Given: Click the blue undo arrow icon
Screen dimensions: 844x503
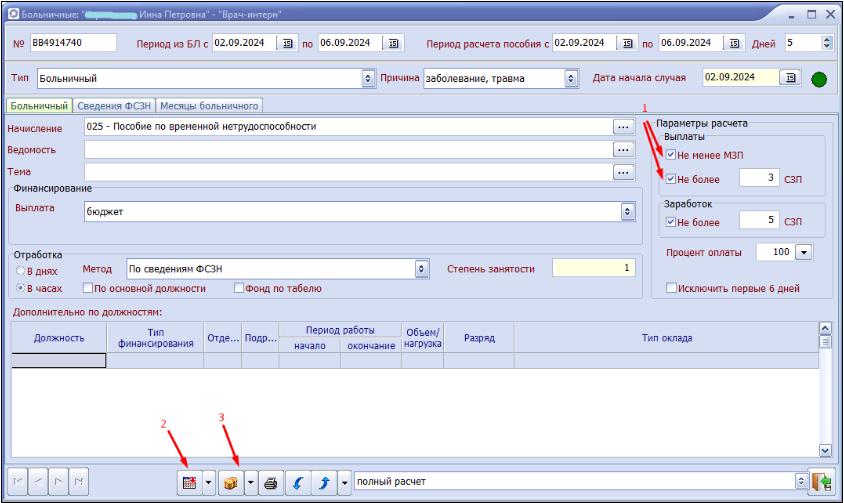Looking at the screenshot, I should pos(298,482).
